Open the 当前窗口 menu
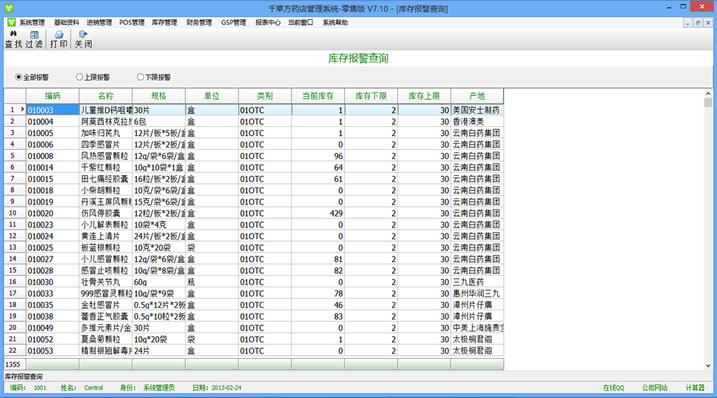Viewport: 717px width, 398px height. (300, 22)
